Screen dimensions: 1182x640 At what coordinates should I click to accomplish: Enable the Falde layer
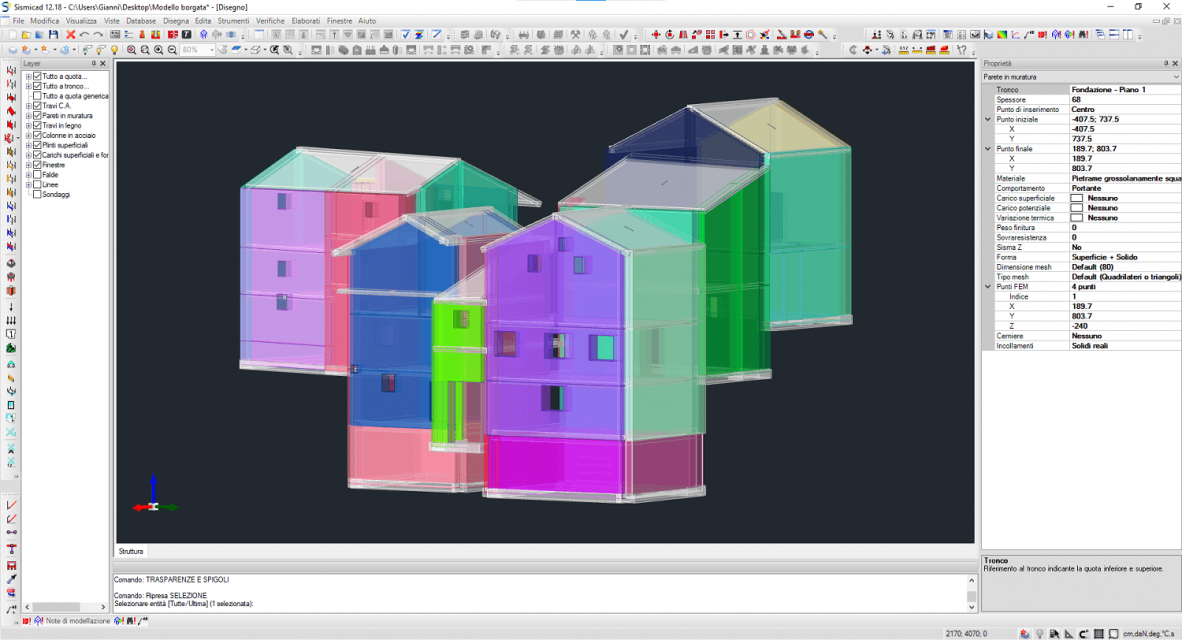pyautogui.click(x=36, y=174)
